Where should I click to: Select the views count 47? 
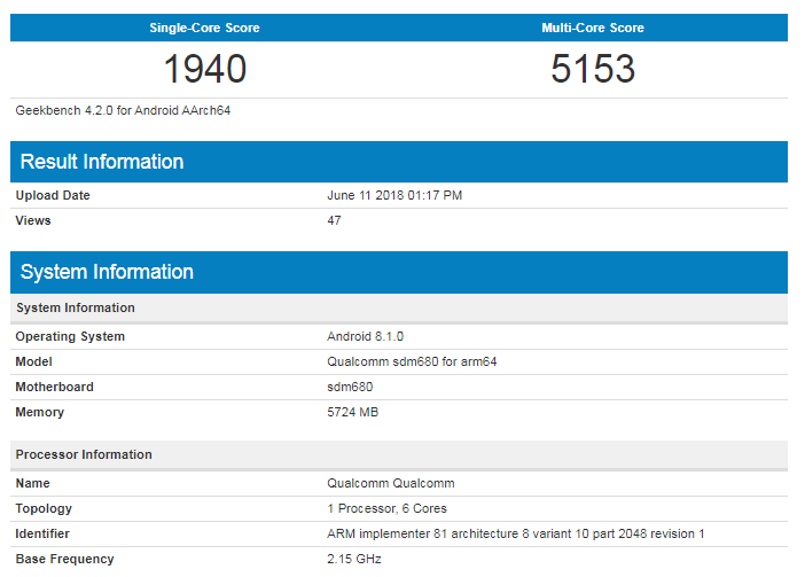pyautogui.click(x=334, y=220)
